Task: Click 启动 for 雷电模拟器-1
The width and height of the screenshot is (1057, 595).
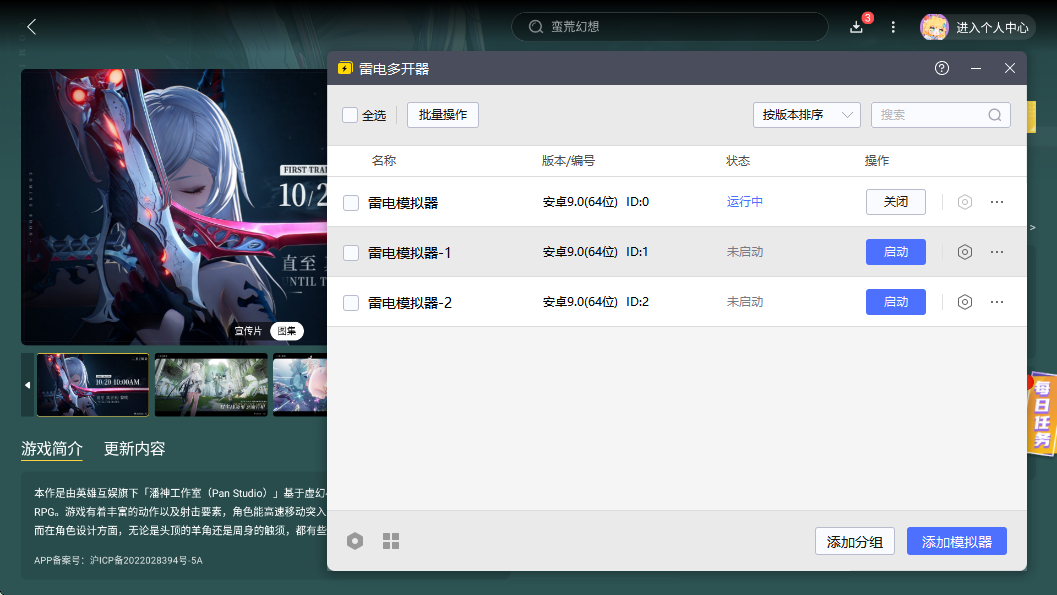Action: coord(896,252)
